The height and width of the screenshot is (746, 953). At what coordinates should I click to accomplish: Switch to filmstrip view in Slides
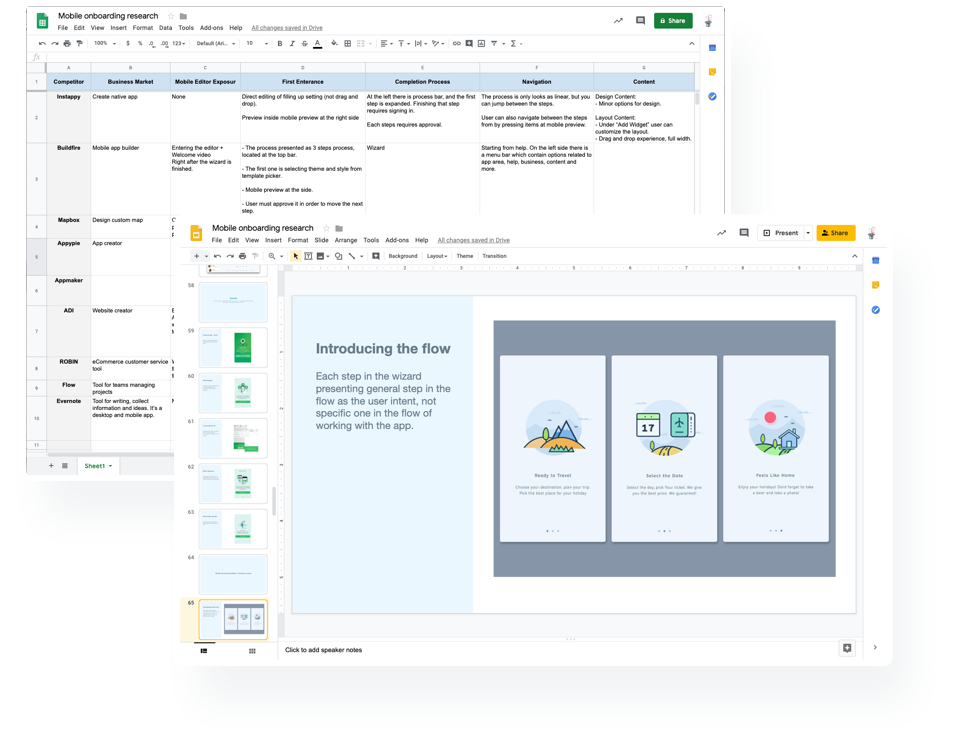tap(204, 651)
